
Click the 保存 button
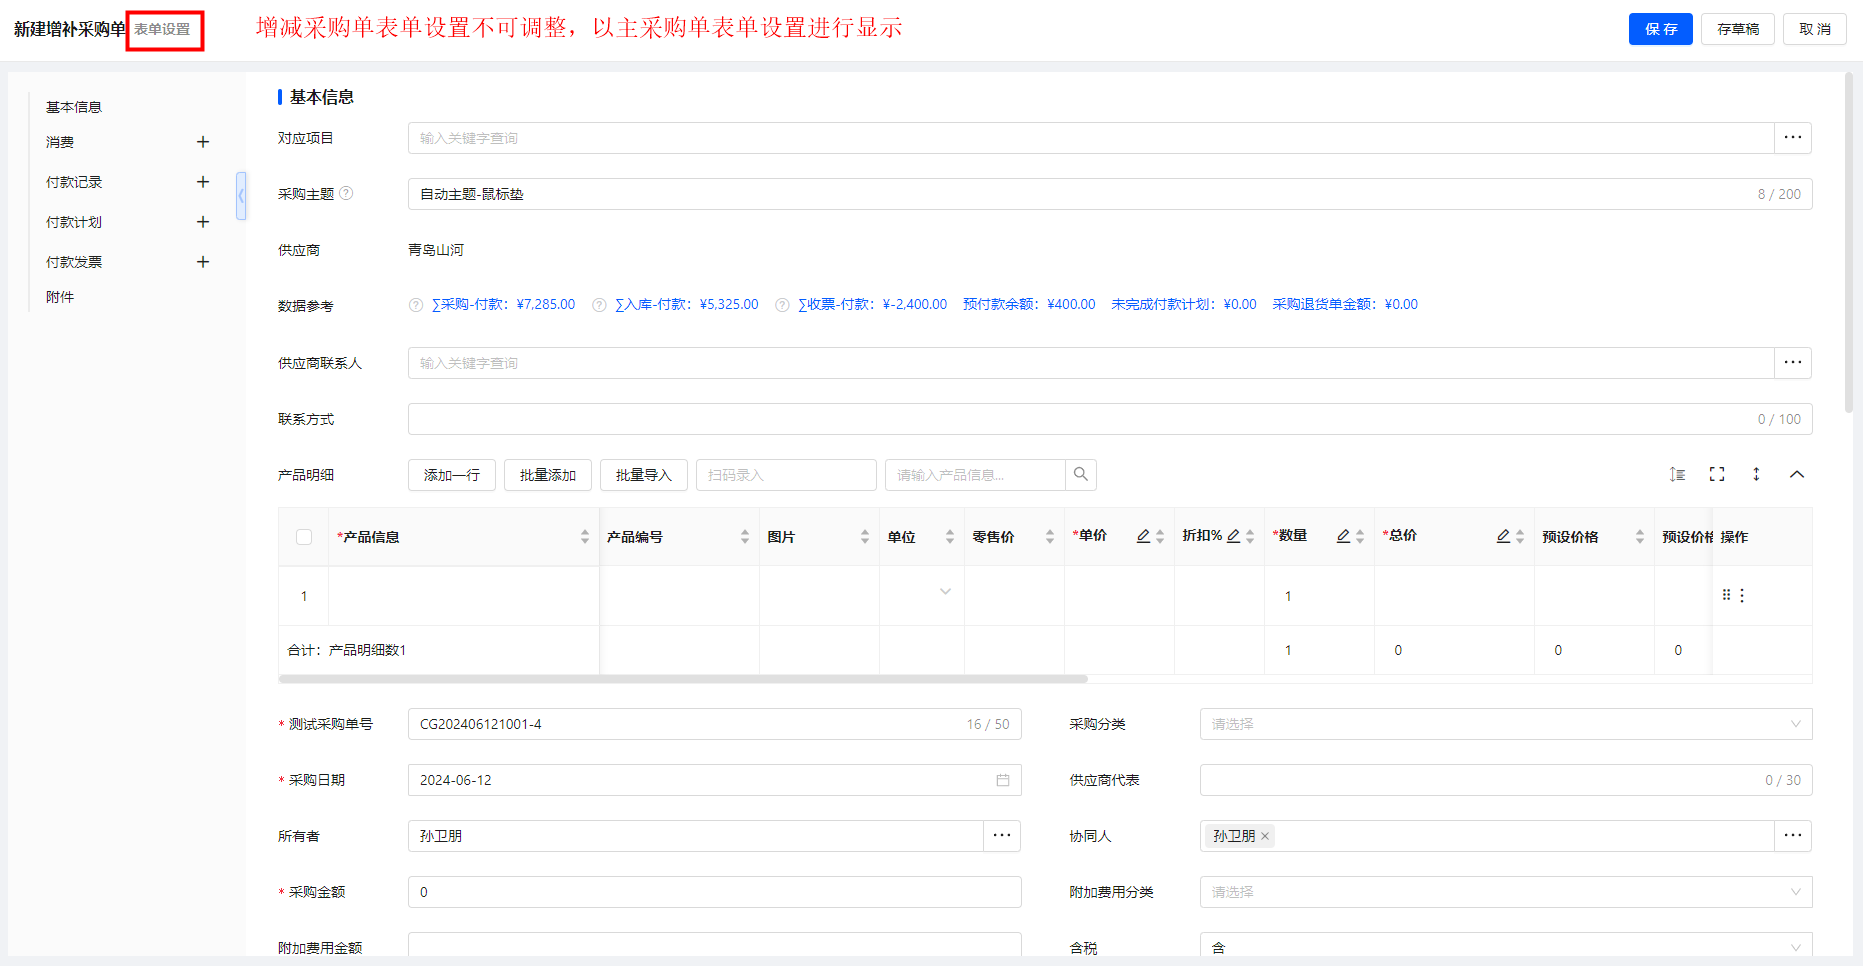(1660, 29)
